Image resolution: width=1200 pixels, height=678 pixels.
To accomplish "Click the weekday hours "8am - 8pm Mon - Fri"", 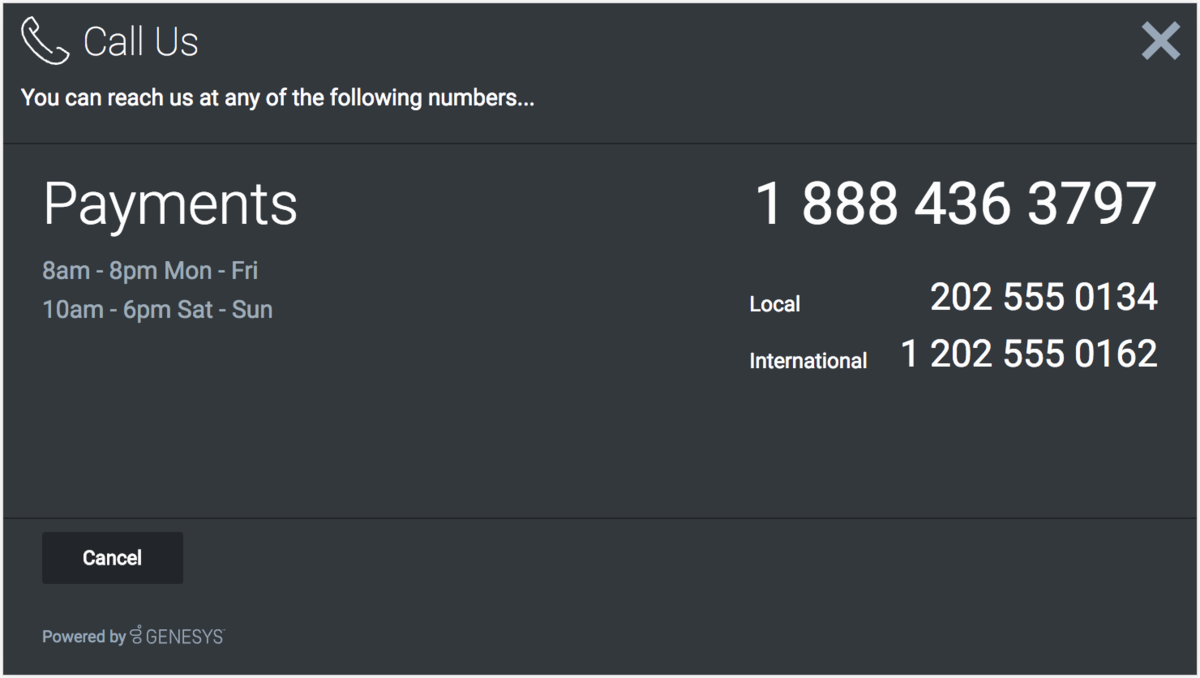I will (150, 271).
